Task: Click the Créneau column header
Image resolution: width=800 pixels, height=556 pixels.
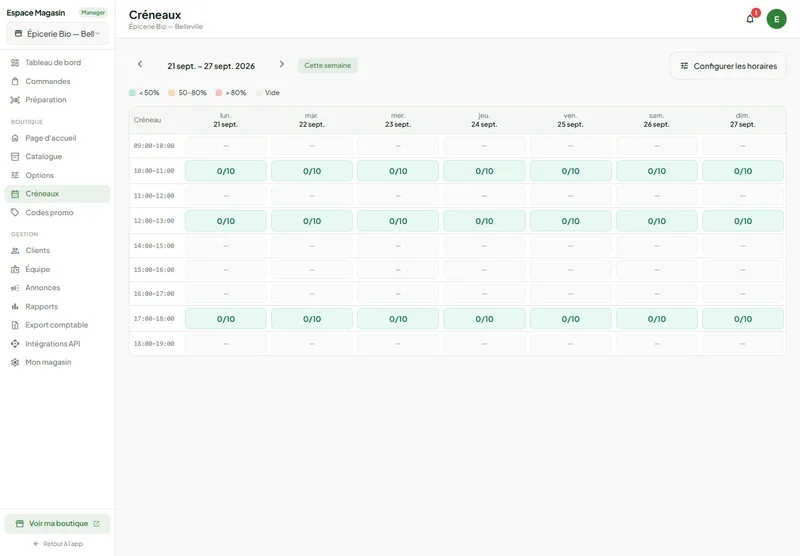Action: point(147,120)
